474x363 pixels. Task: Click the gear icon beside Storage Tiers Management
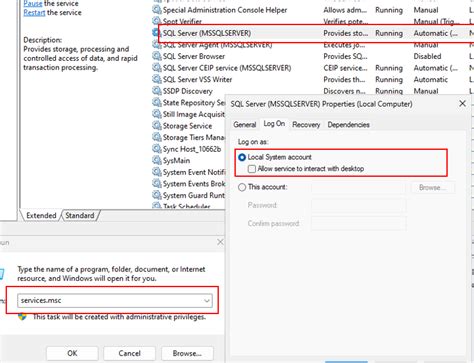tap(157, 137)
